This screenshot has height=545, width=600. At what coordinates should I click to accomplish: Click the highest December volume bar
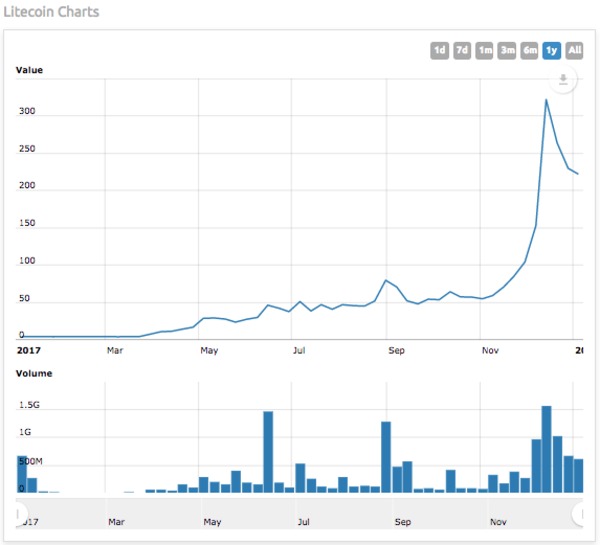point(546,449)
